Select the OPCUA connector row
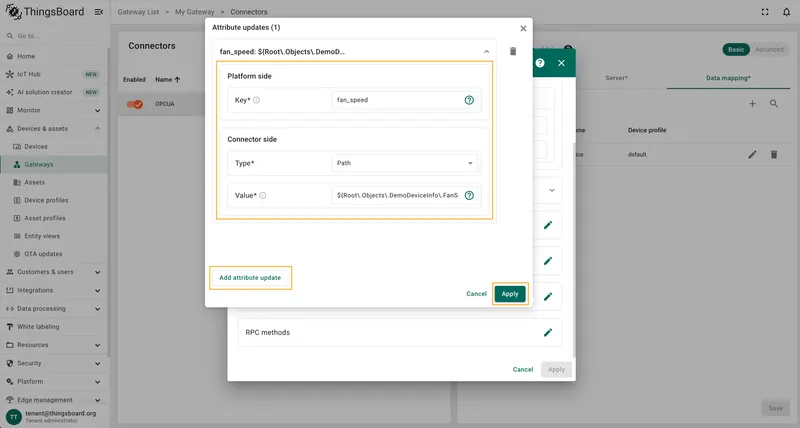 pyautogui.click(x=161, y=104)
